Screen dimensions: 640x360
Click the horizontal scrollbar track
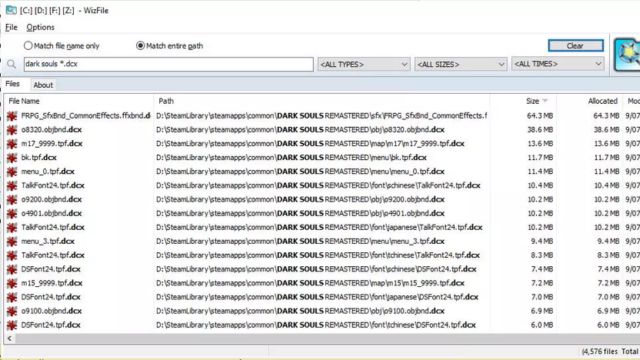pos(327,338)
